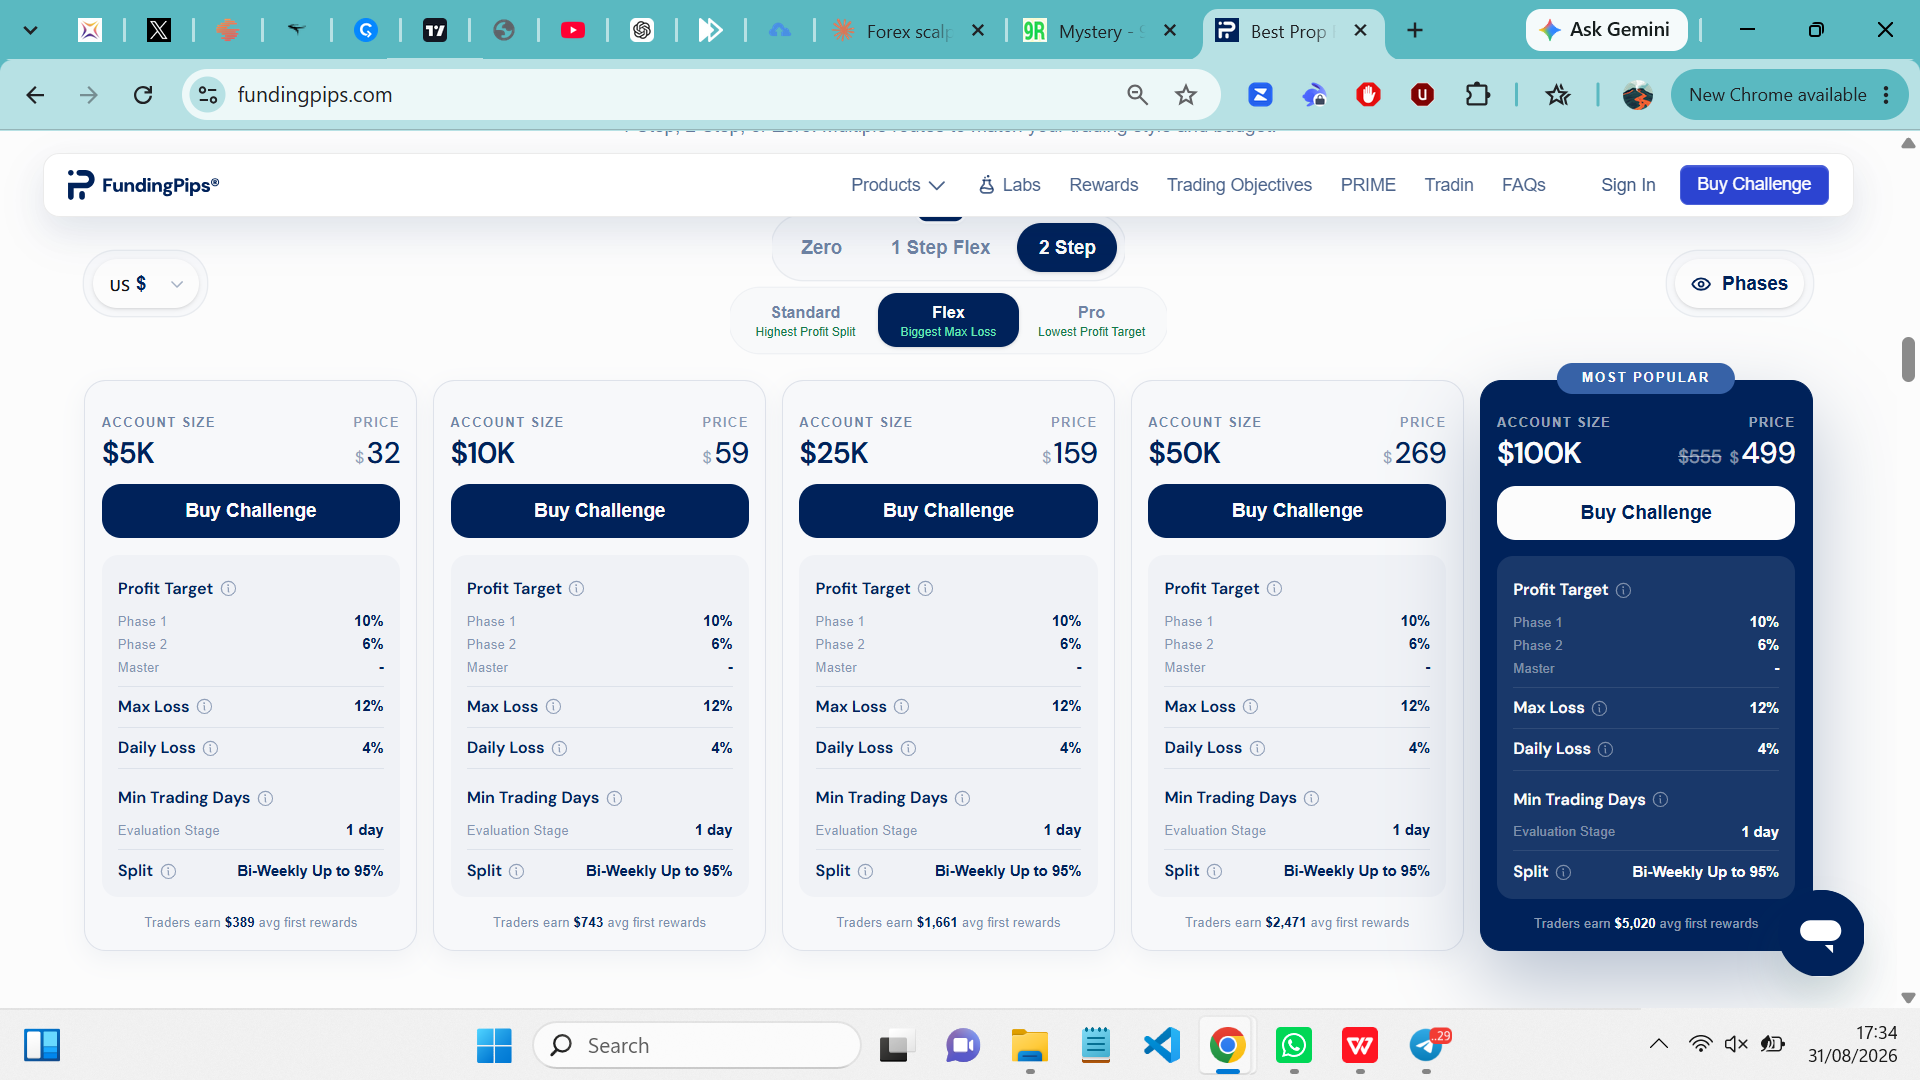This screenshot has width=1920, height=1080.
Task: Open the Rewards nav item
Action: pyautogui.click(x=1103, y=185)
